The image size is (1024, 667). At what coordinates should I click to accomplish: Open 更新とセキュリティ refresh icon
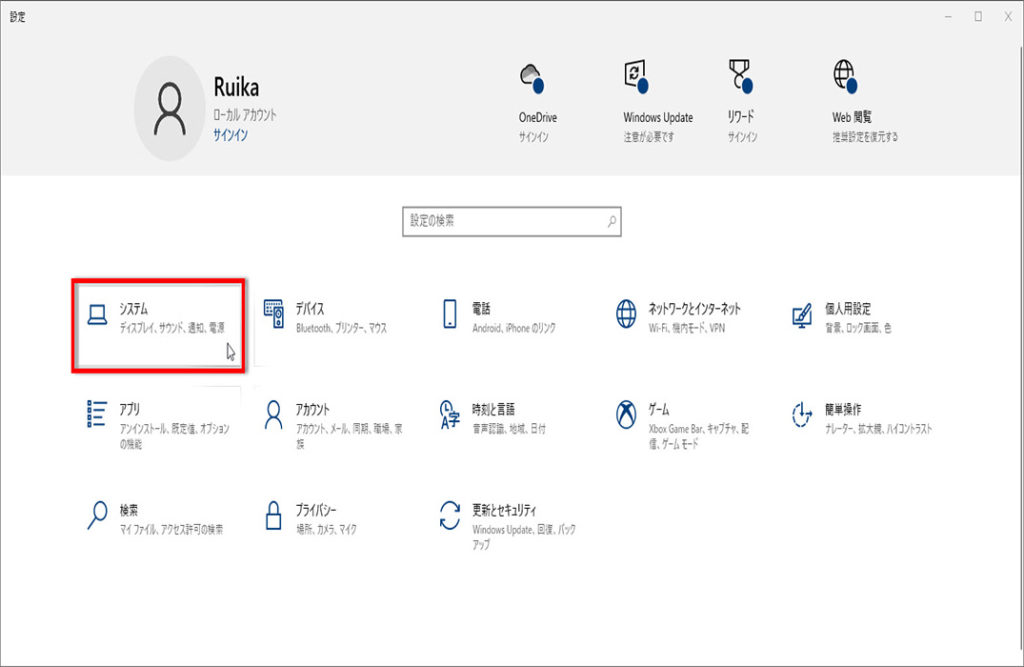tap(450, 515)
